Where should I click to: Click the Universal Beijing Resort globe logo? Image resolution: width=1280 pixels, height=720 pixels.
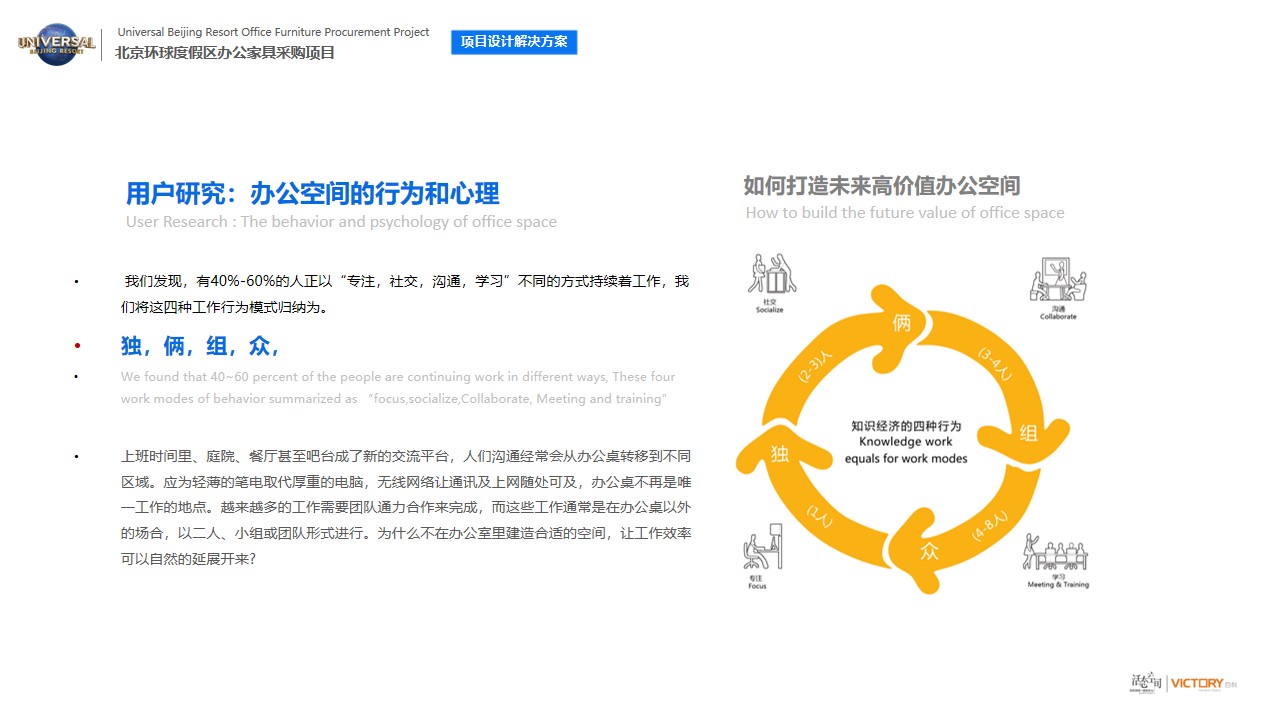click(x=56, y=44)
